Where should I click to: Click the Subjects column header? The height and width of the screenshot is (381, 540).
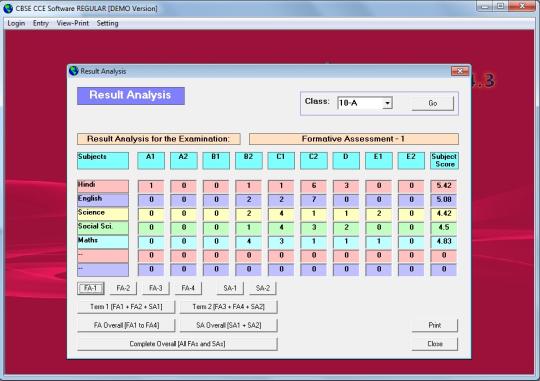point(103,161)
